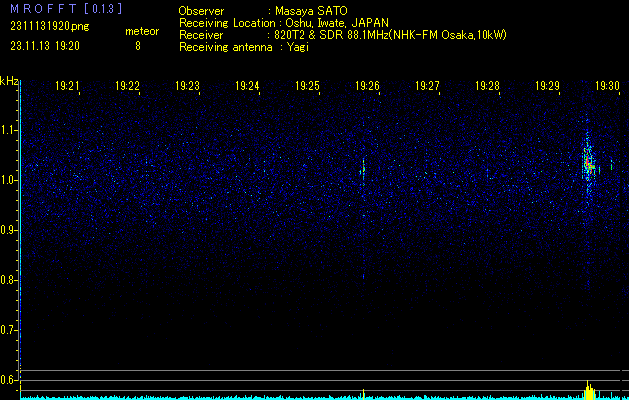Image resolution: width=629 pixels, height=400 pixels.
Task: Click the observer name Masaya SATO
Action: [x=311, y=10]
